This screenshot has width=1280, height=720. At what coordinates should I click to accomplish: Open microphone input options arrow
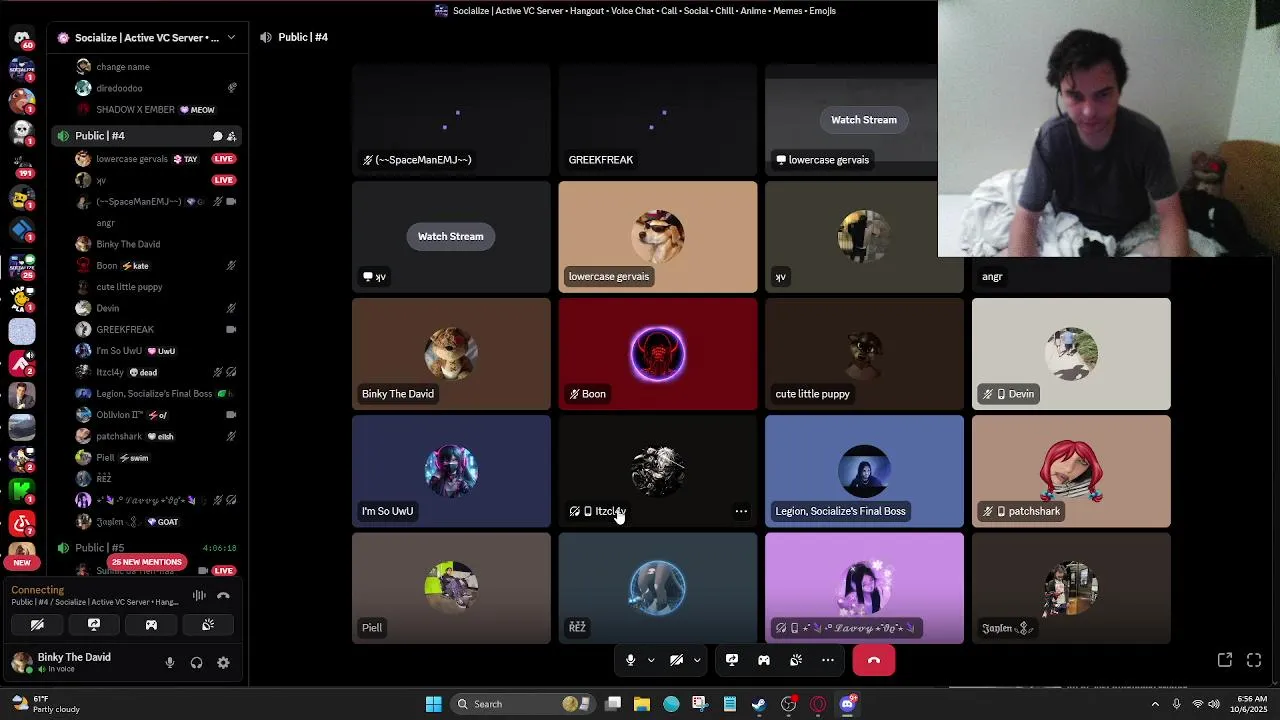coord(650,660)
